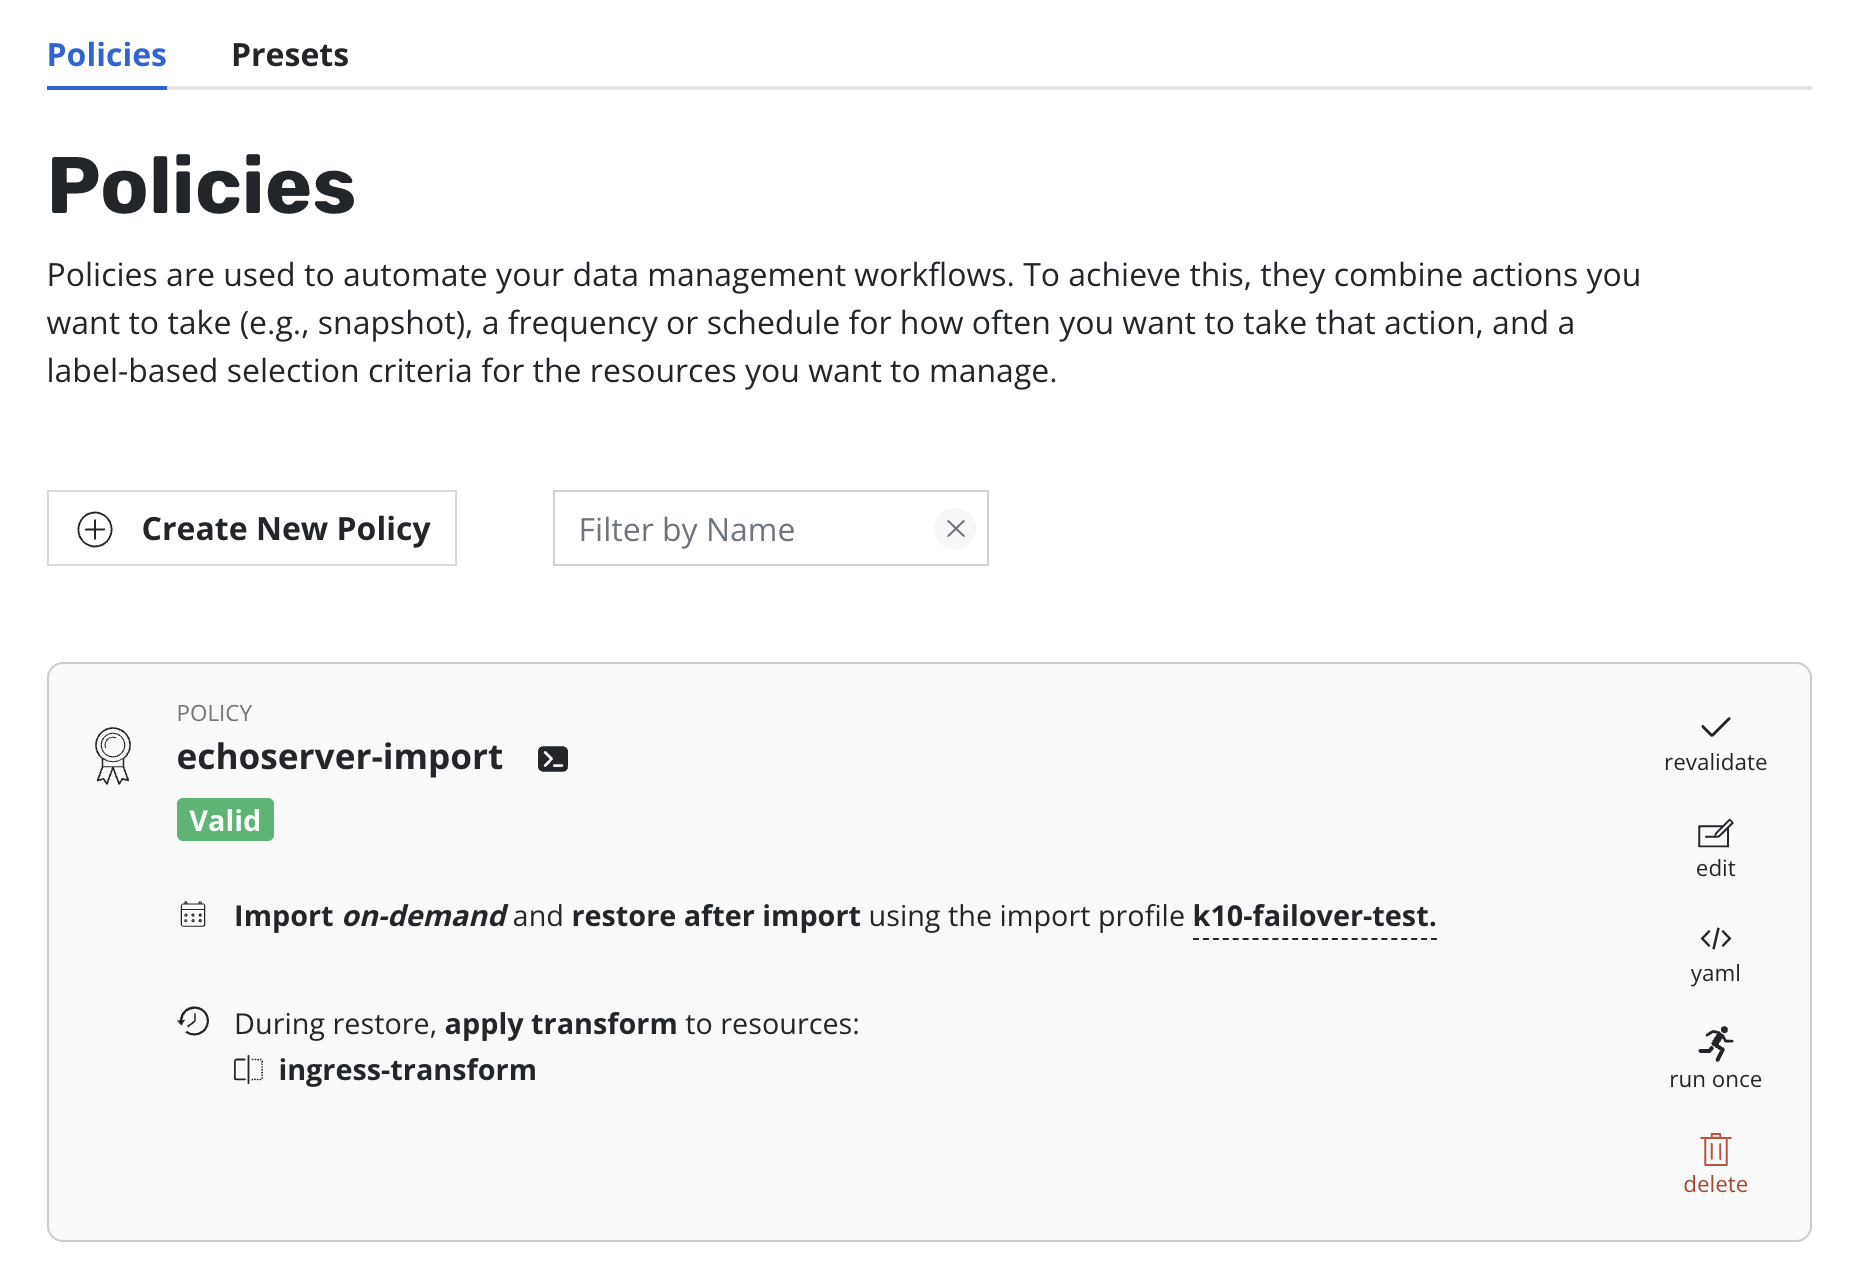Click the revalidate checkmark icon

click(1714, 728)
